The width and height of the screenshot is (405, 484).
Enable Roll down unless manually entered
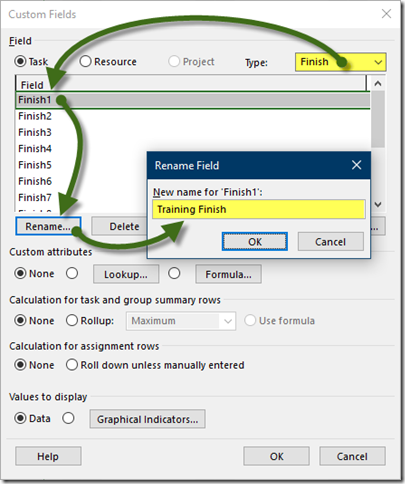coord(72,365)
